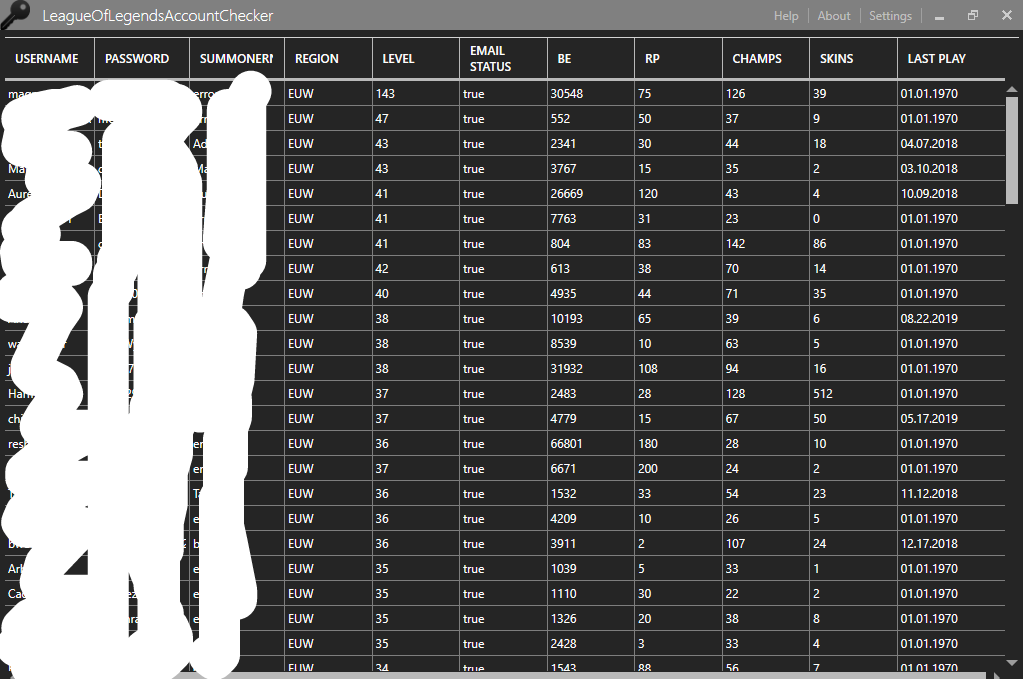Select the BE cell "3767"
The height and width of the screenshot is (679, 1023).
[591, 169]
